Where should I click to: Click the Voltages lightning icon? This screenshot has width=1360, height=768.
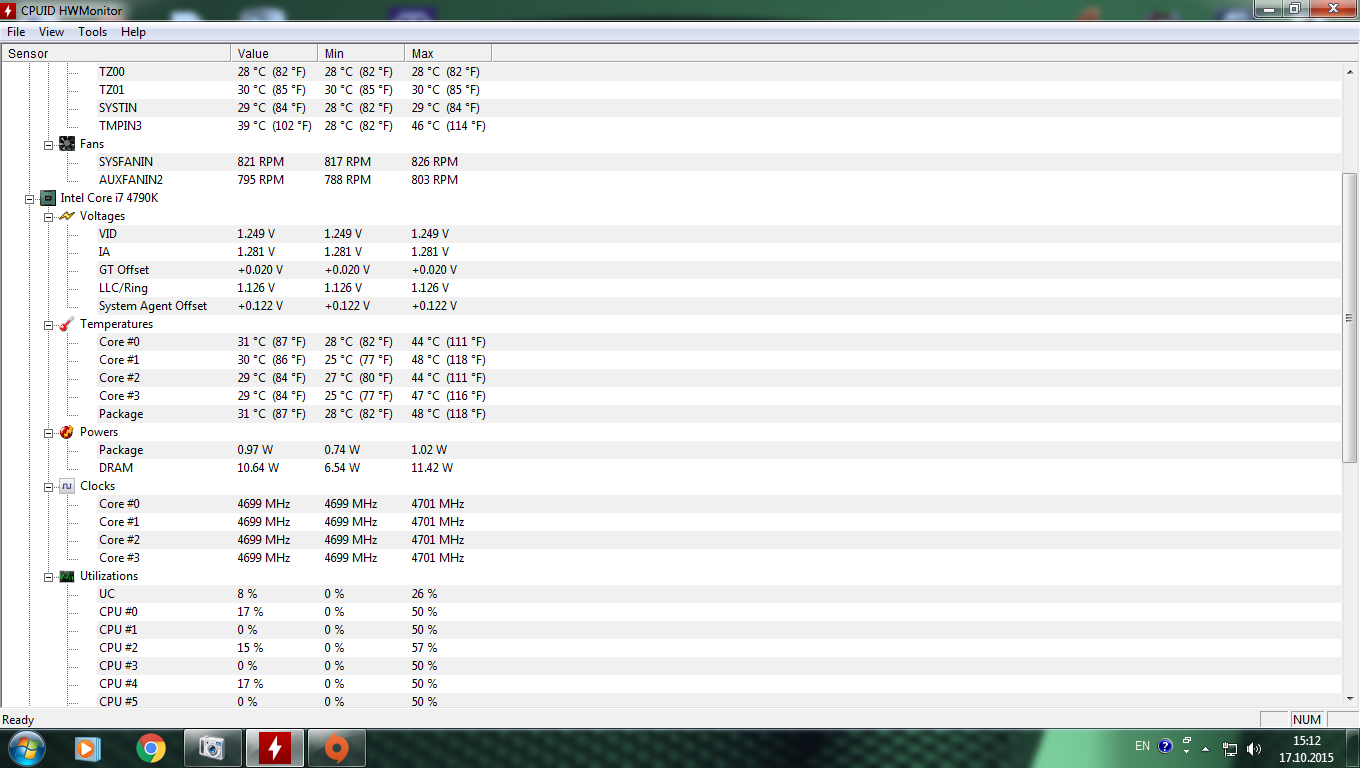[x=67, y=216]
